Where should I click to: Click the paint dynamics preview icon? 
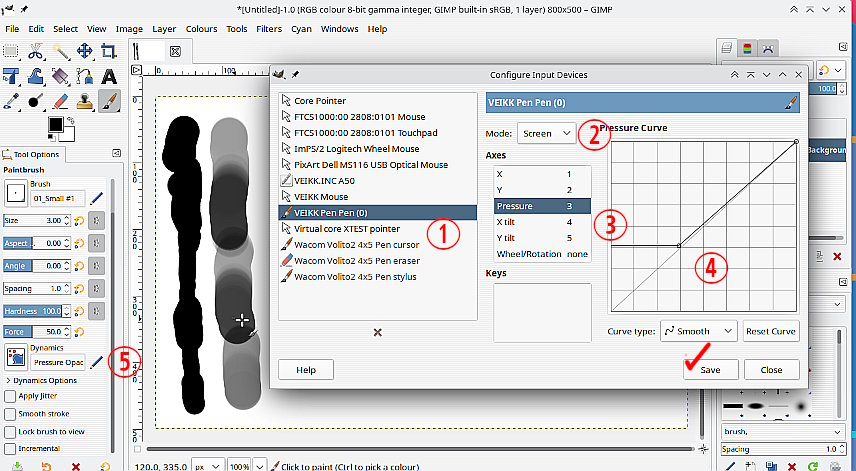pyautogui.click(x=16, y=357)
